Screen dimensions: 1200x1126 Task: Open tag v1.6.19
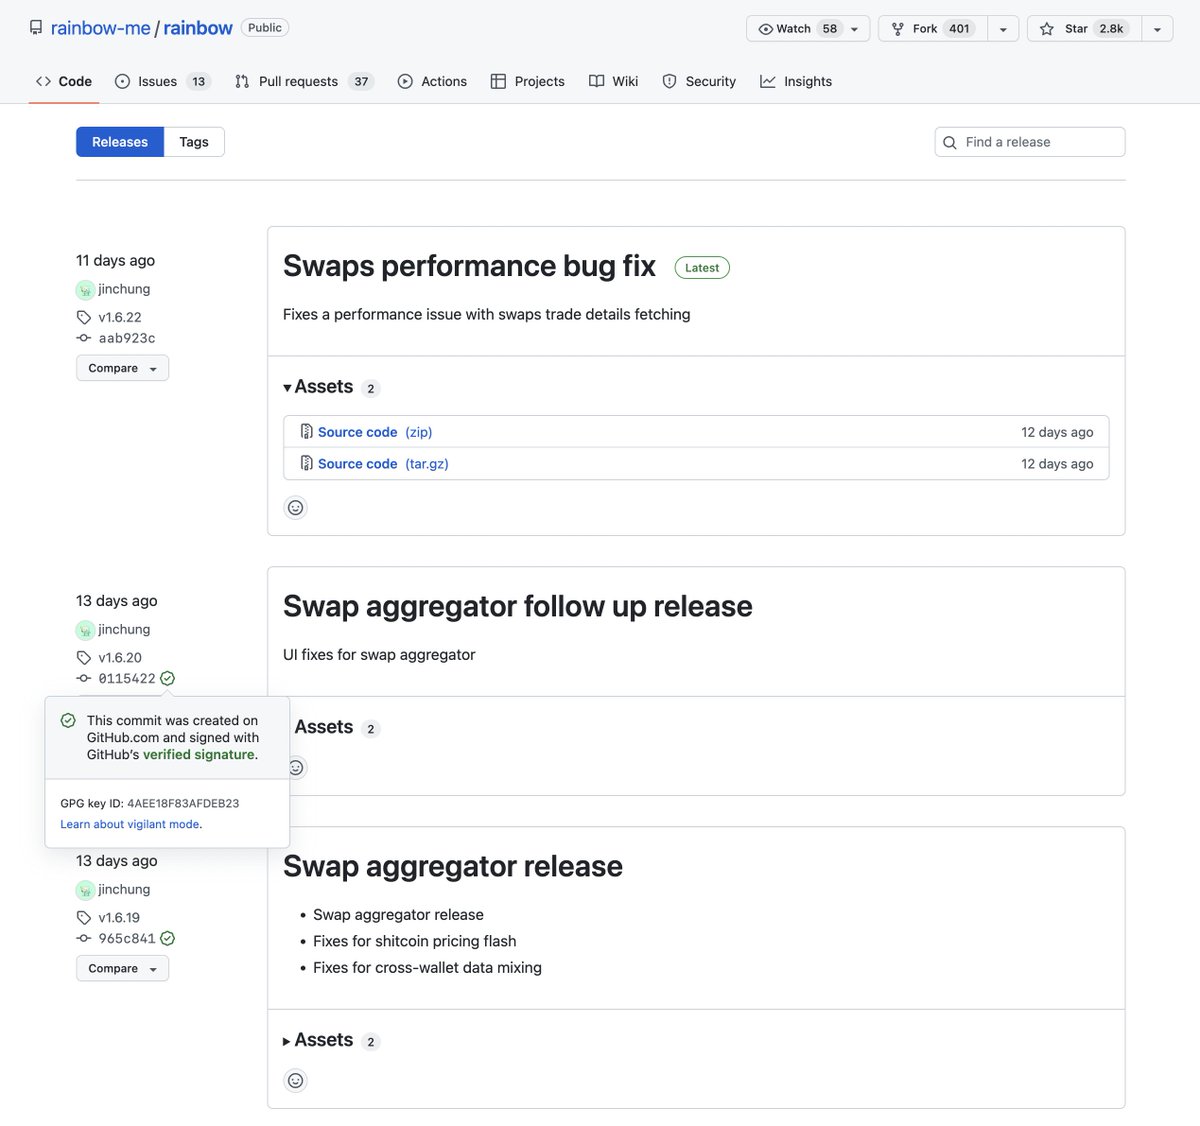pyautogui.click(x=119, y=917)
